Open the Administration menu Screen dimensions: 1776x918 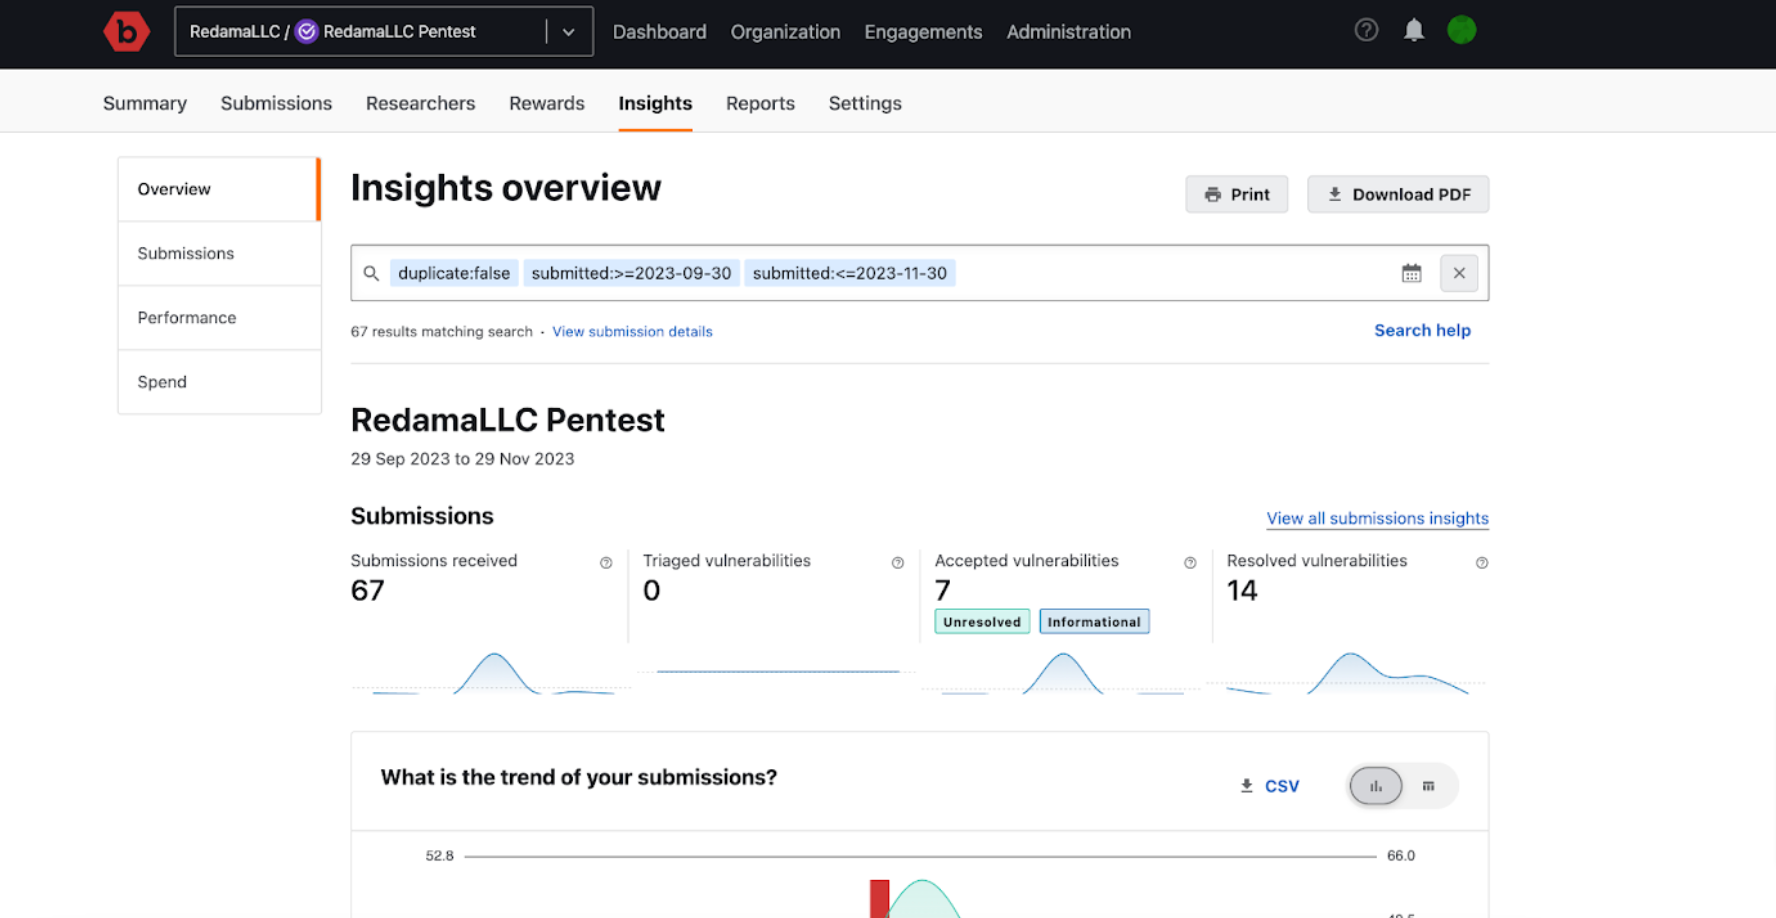(x=1069, y=32)
